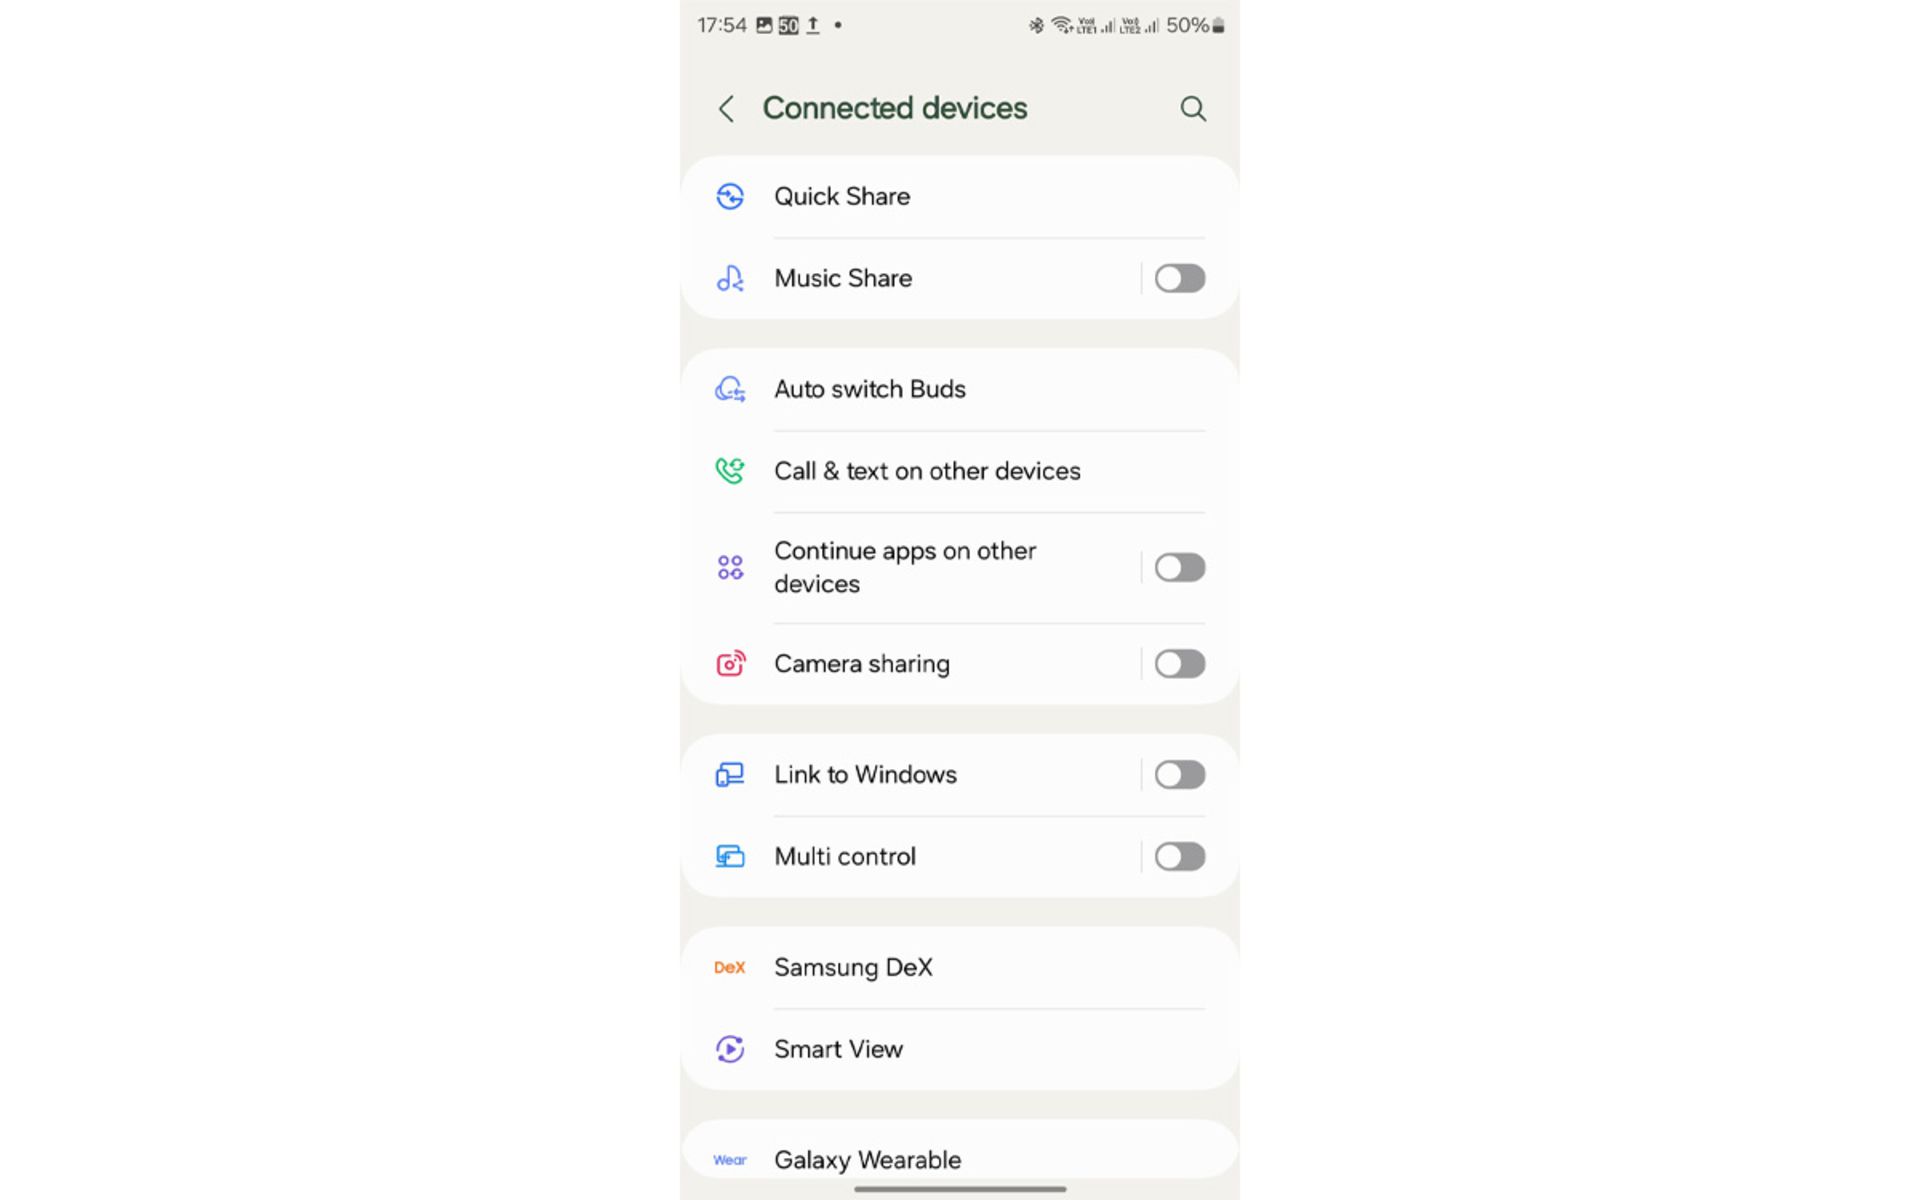Viewport: 1920px width, 1200px height.
Task: Enable the Multi control toggle
Action: (x=1179, y=857)
